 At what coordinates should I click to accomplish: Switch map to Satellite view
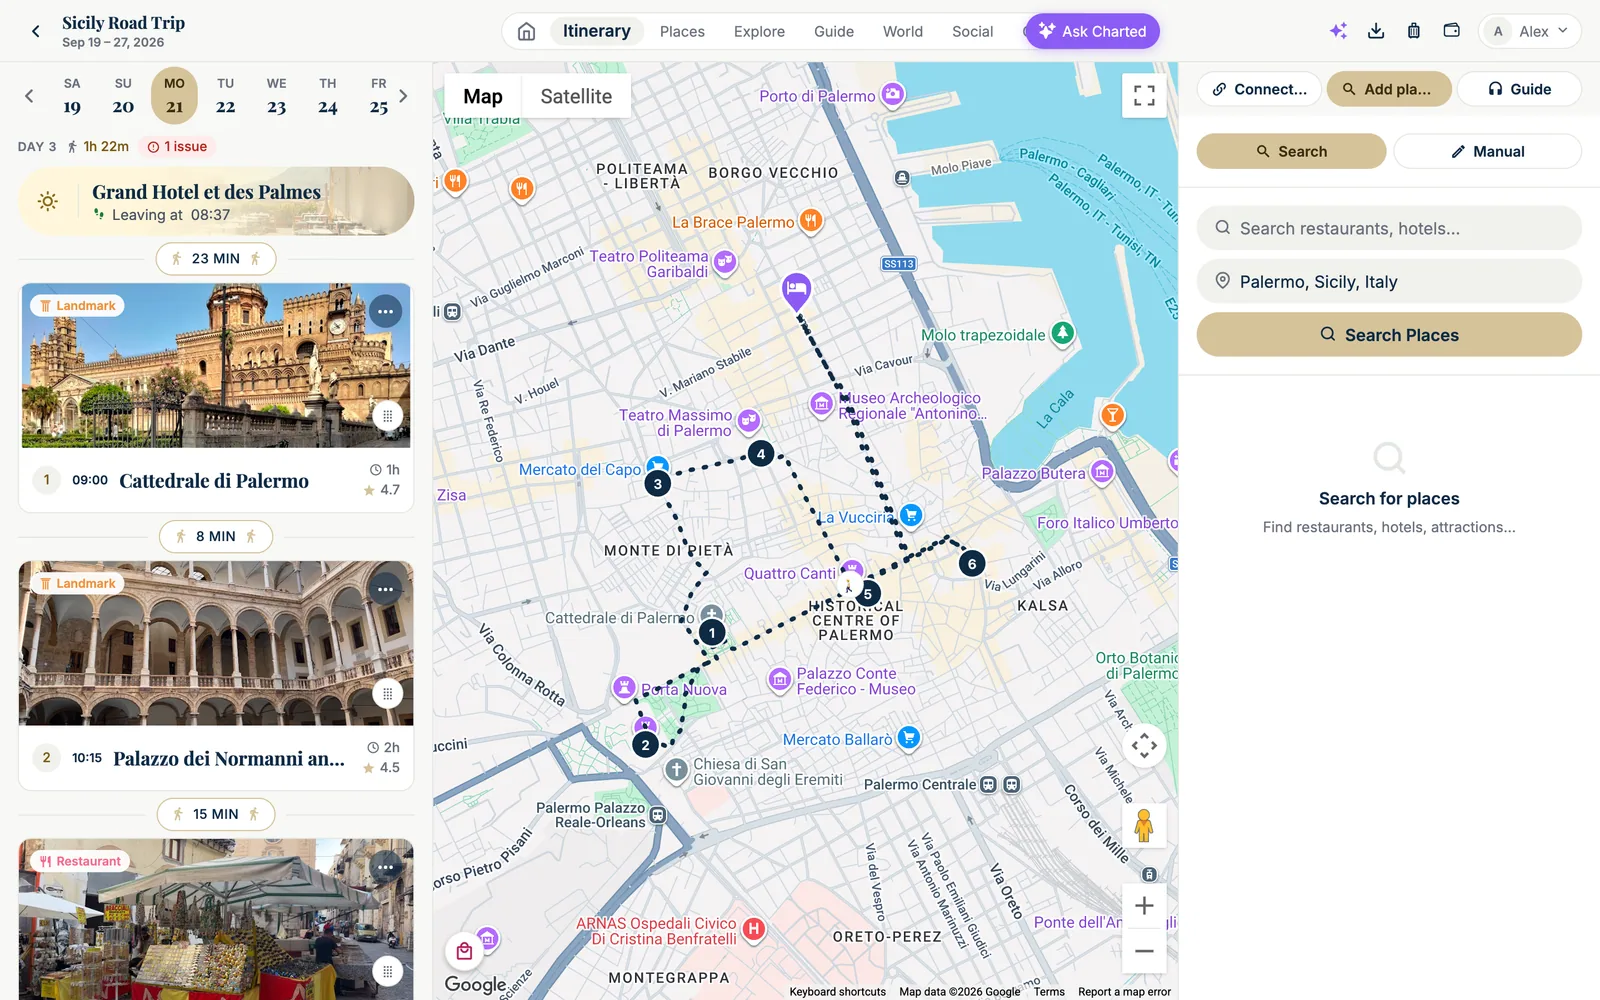576,97
